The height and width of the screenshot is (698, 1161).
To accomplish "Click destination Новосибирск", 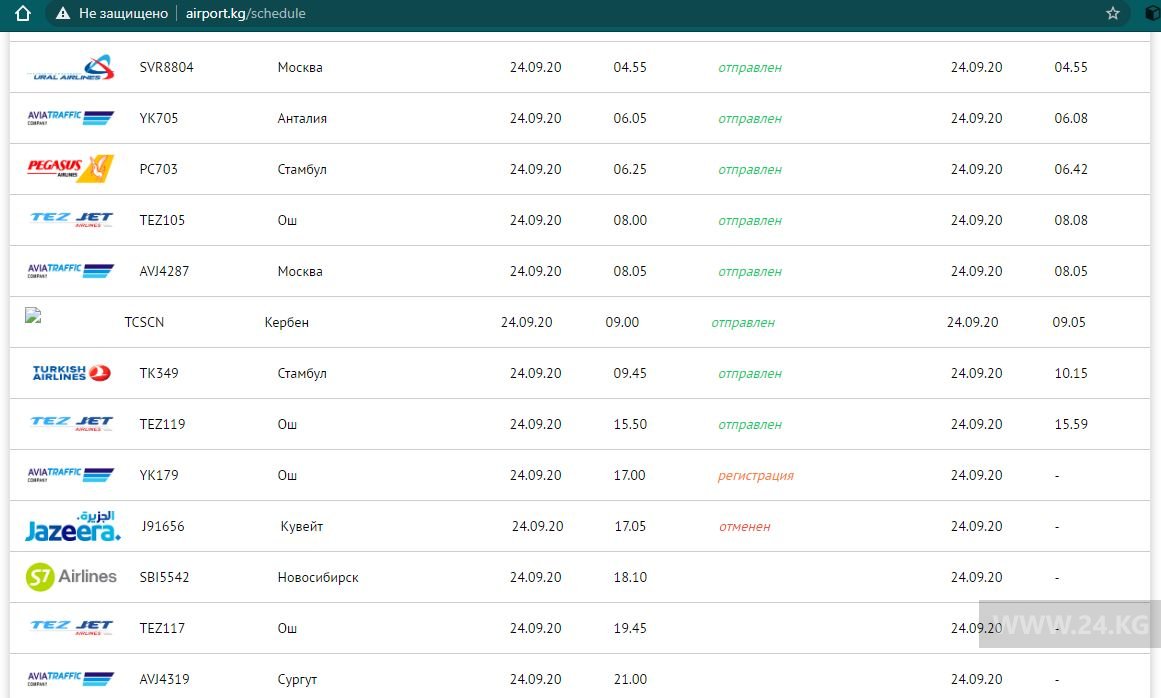I will tap(317, 578).
